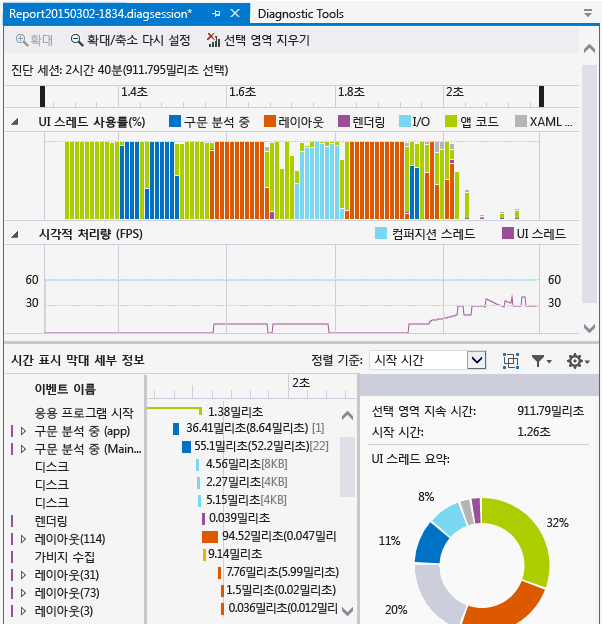Screen dimensions: 602x624
Task: Click the 2.27밀리초[4KB] disk entry
Action: coord(246,482)
